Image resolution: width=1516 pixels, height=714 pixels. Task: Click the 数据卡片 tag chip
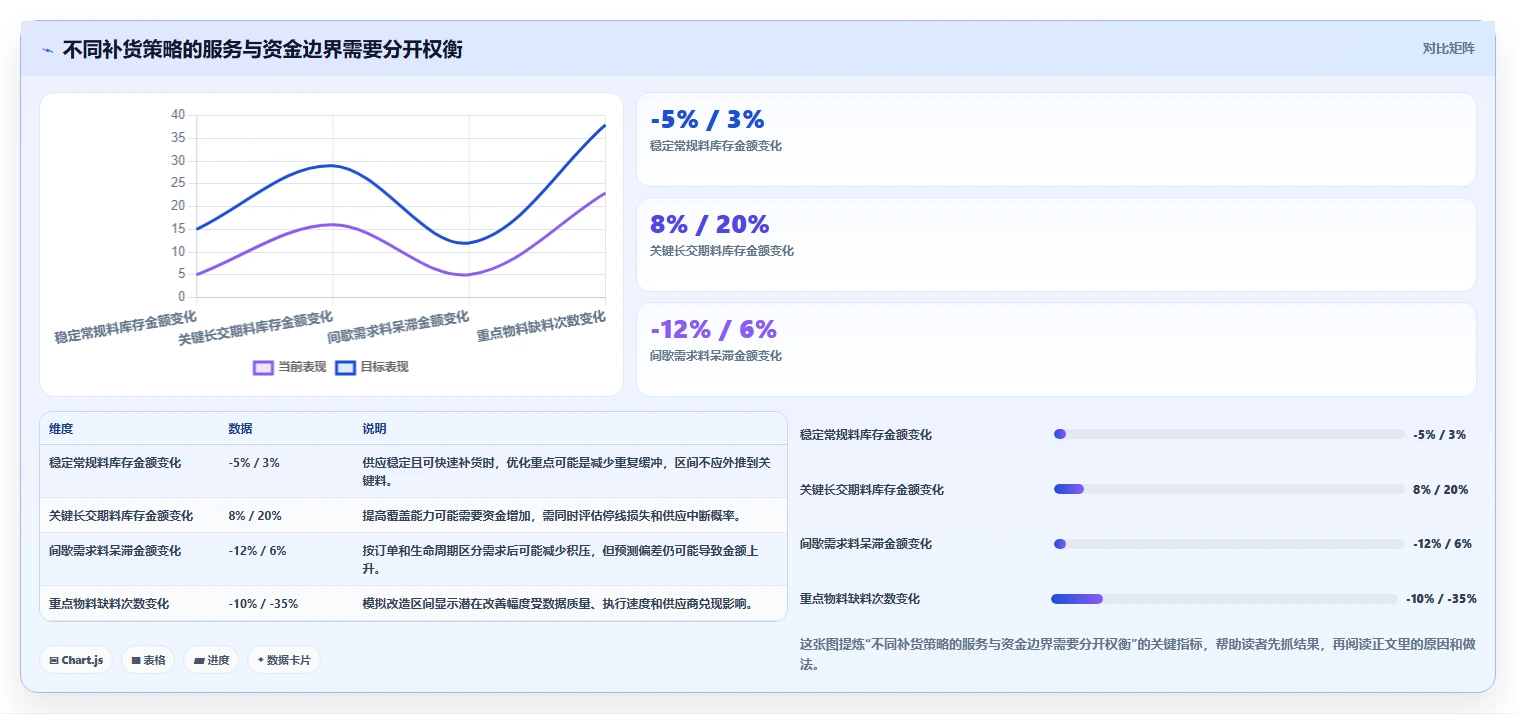pyautogui.click(x=284, y=660)
